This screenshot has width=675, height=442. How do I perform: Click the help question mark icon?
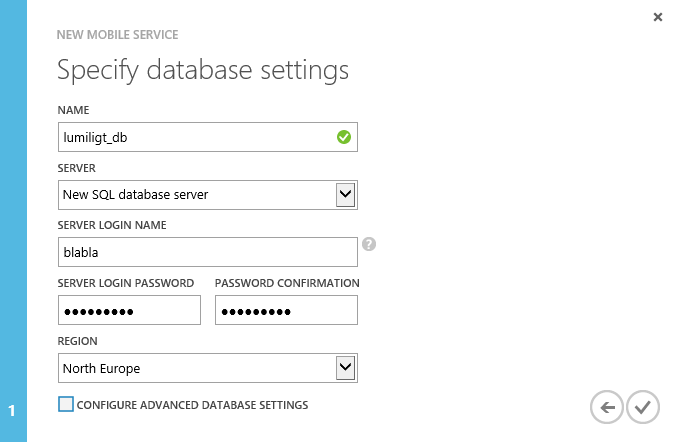coord(369,243)
